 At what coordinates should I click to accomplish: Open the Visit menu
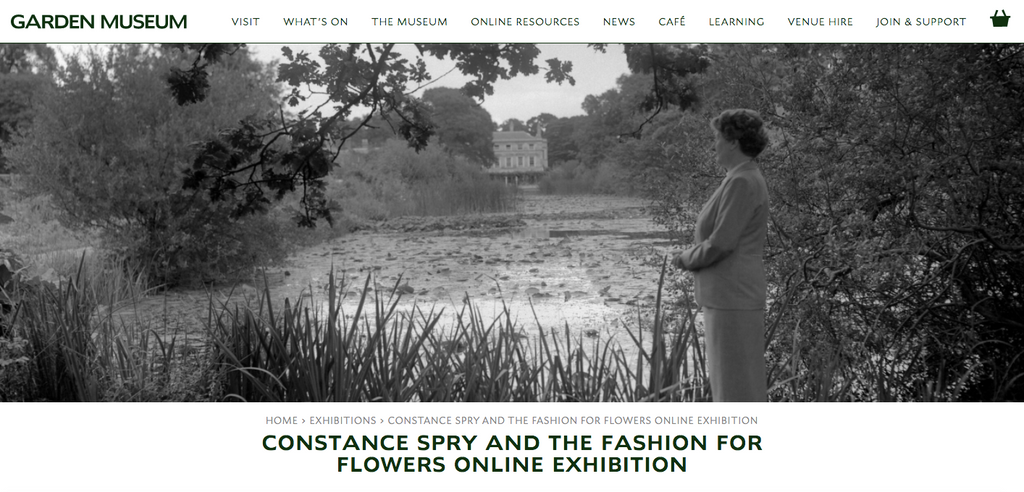click(x=246, y=22)
